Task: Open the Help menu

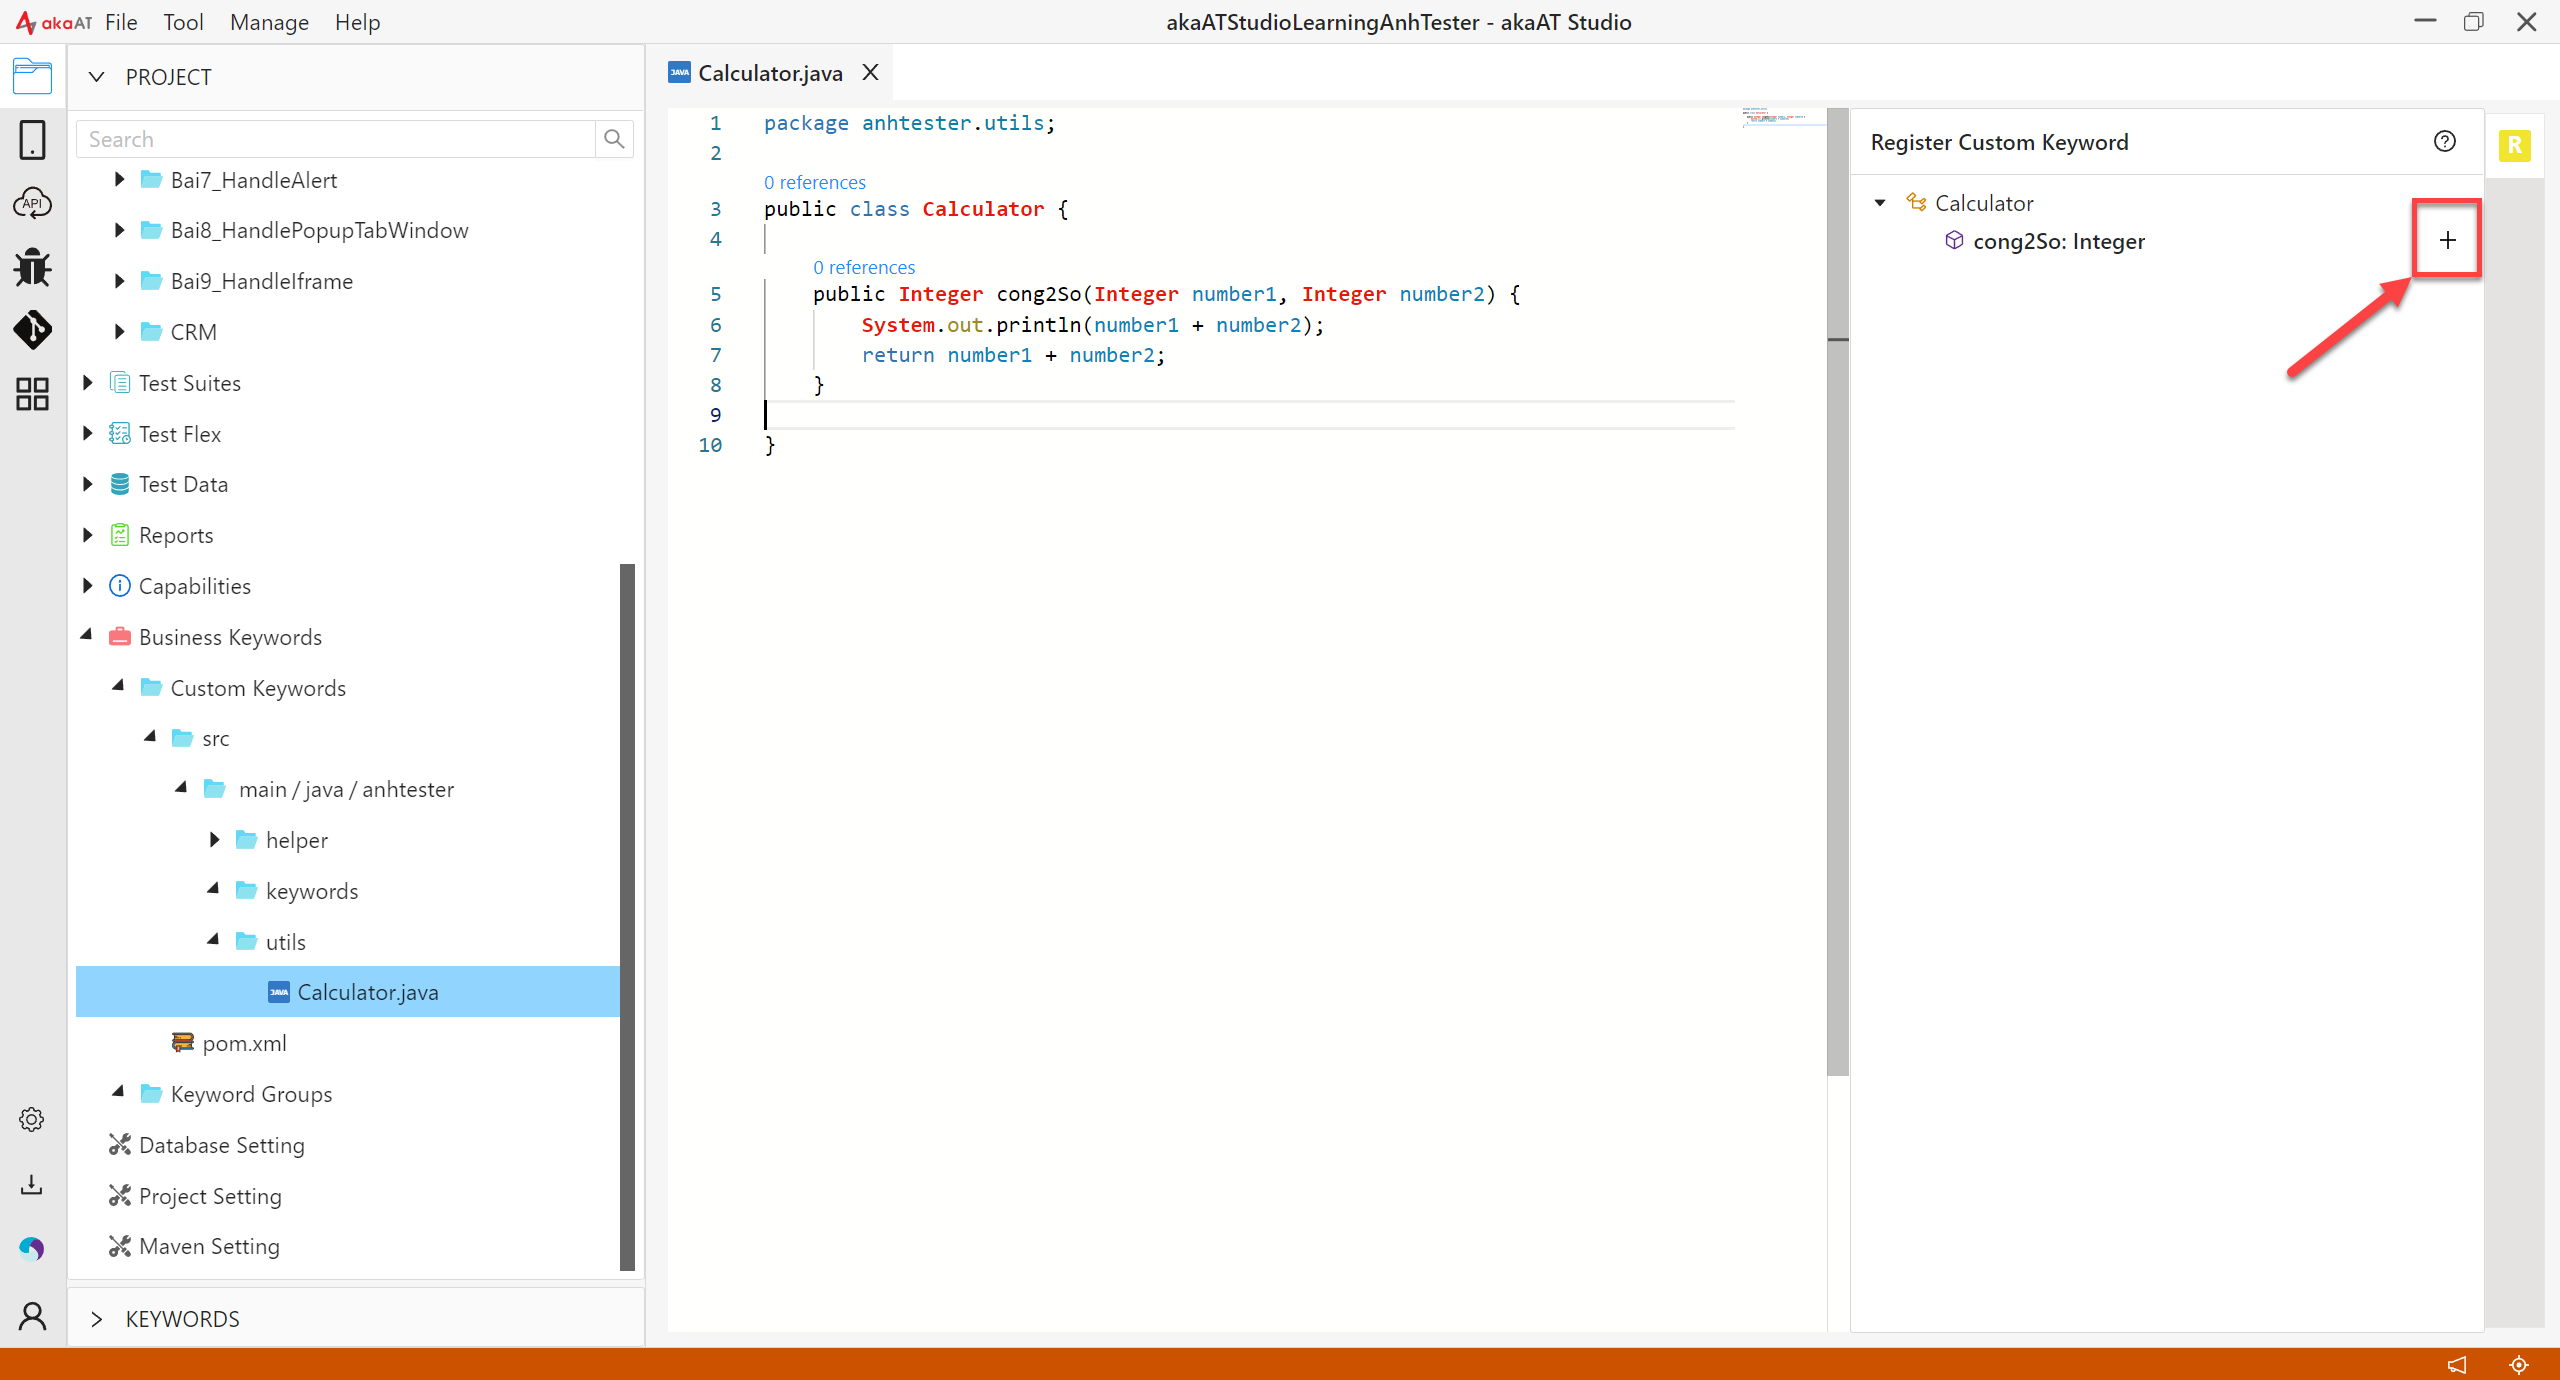Action: pos(357,22)
